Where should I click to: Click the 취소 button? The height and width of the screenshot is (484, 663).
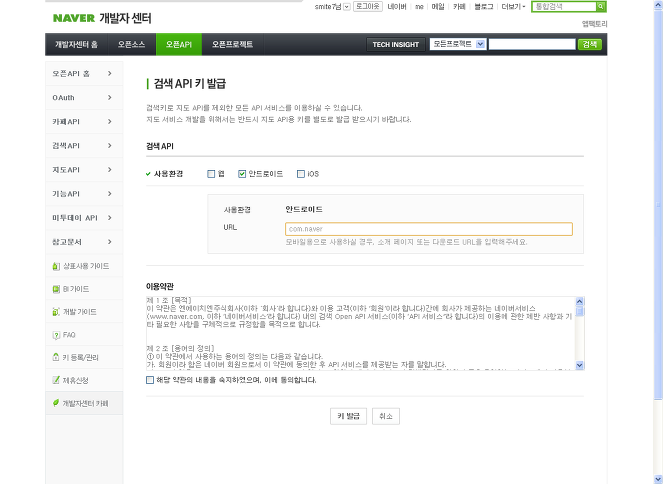pos(386,416)
